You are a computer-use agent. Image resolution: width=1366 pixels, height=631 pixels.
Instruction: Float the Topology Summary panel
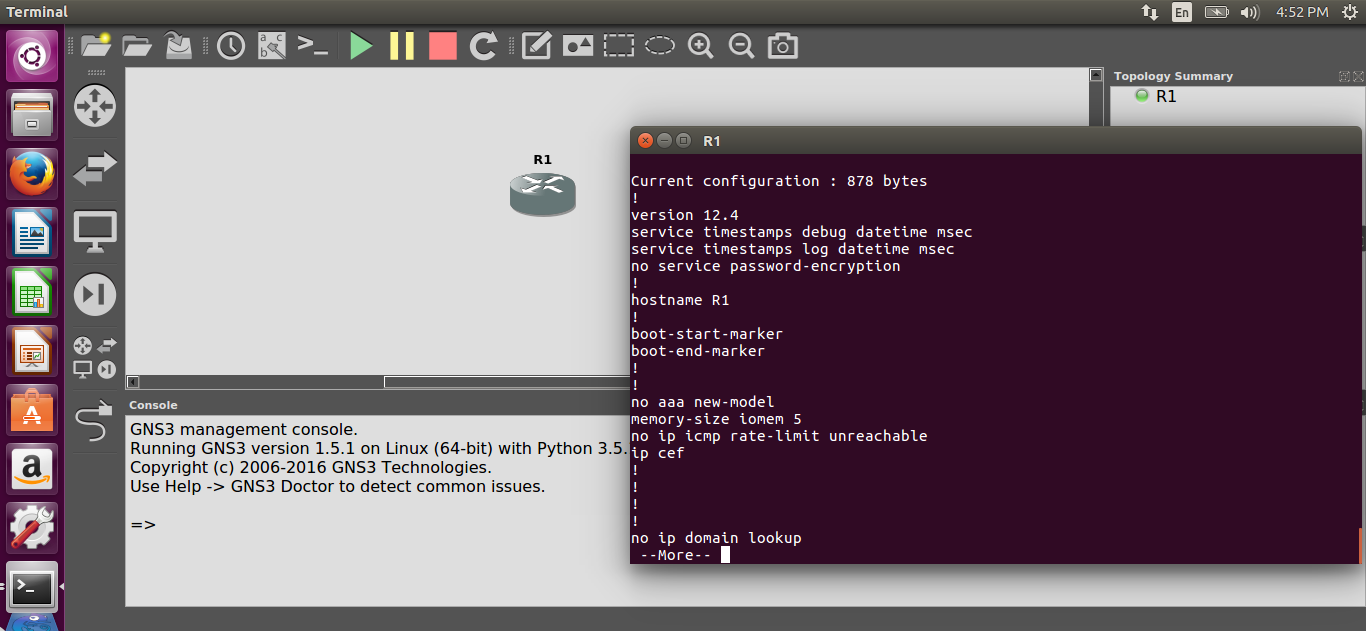[1344, 76]
